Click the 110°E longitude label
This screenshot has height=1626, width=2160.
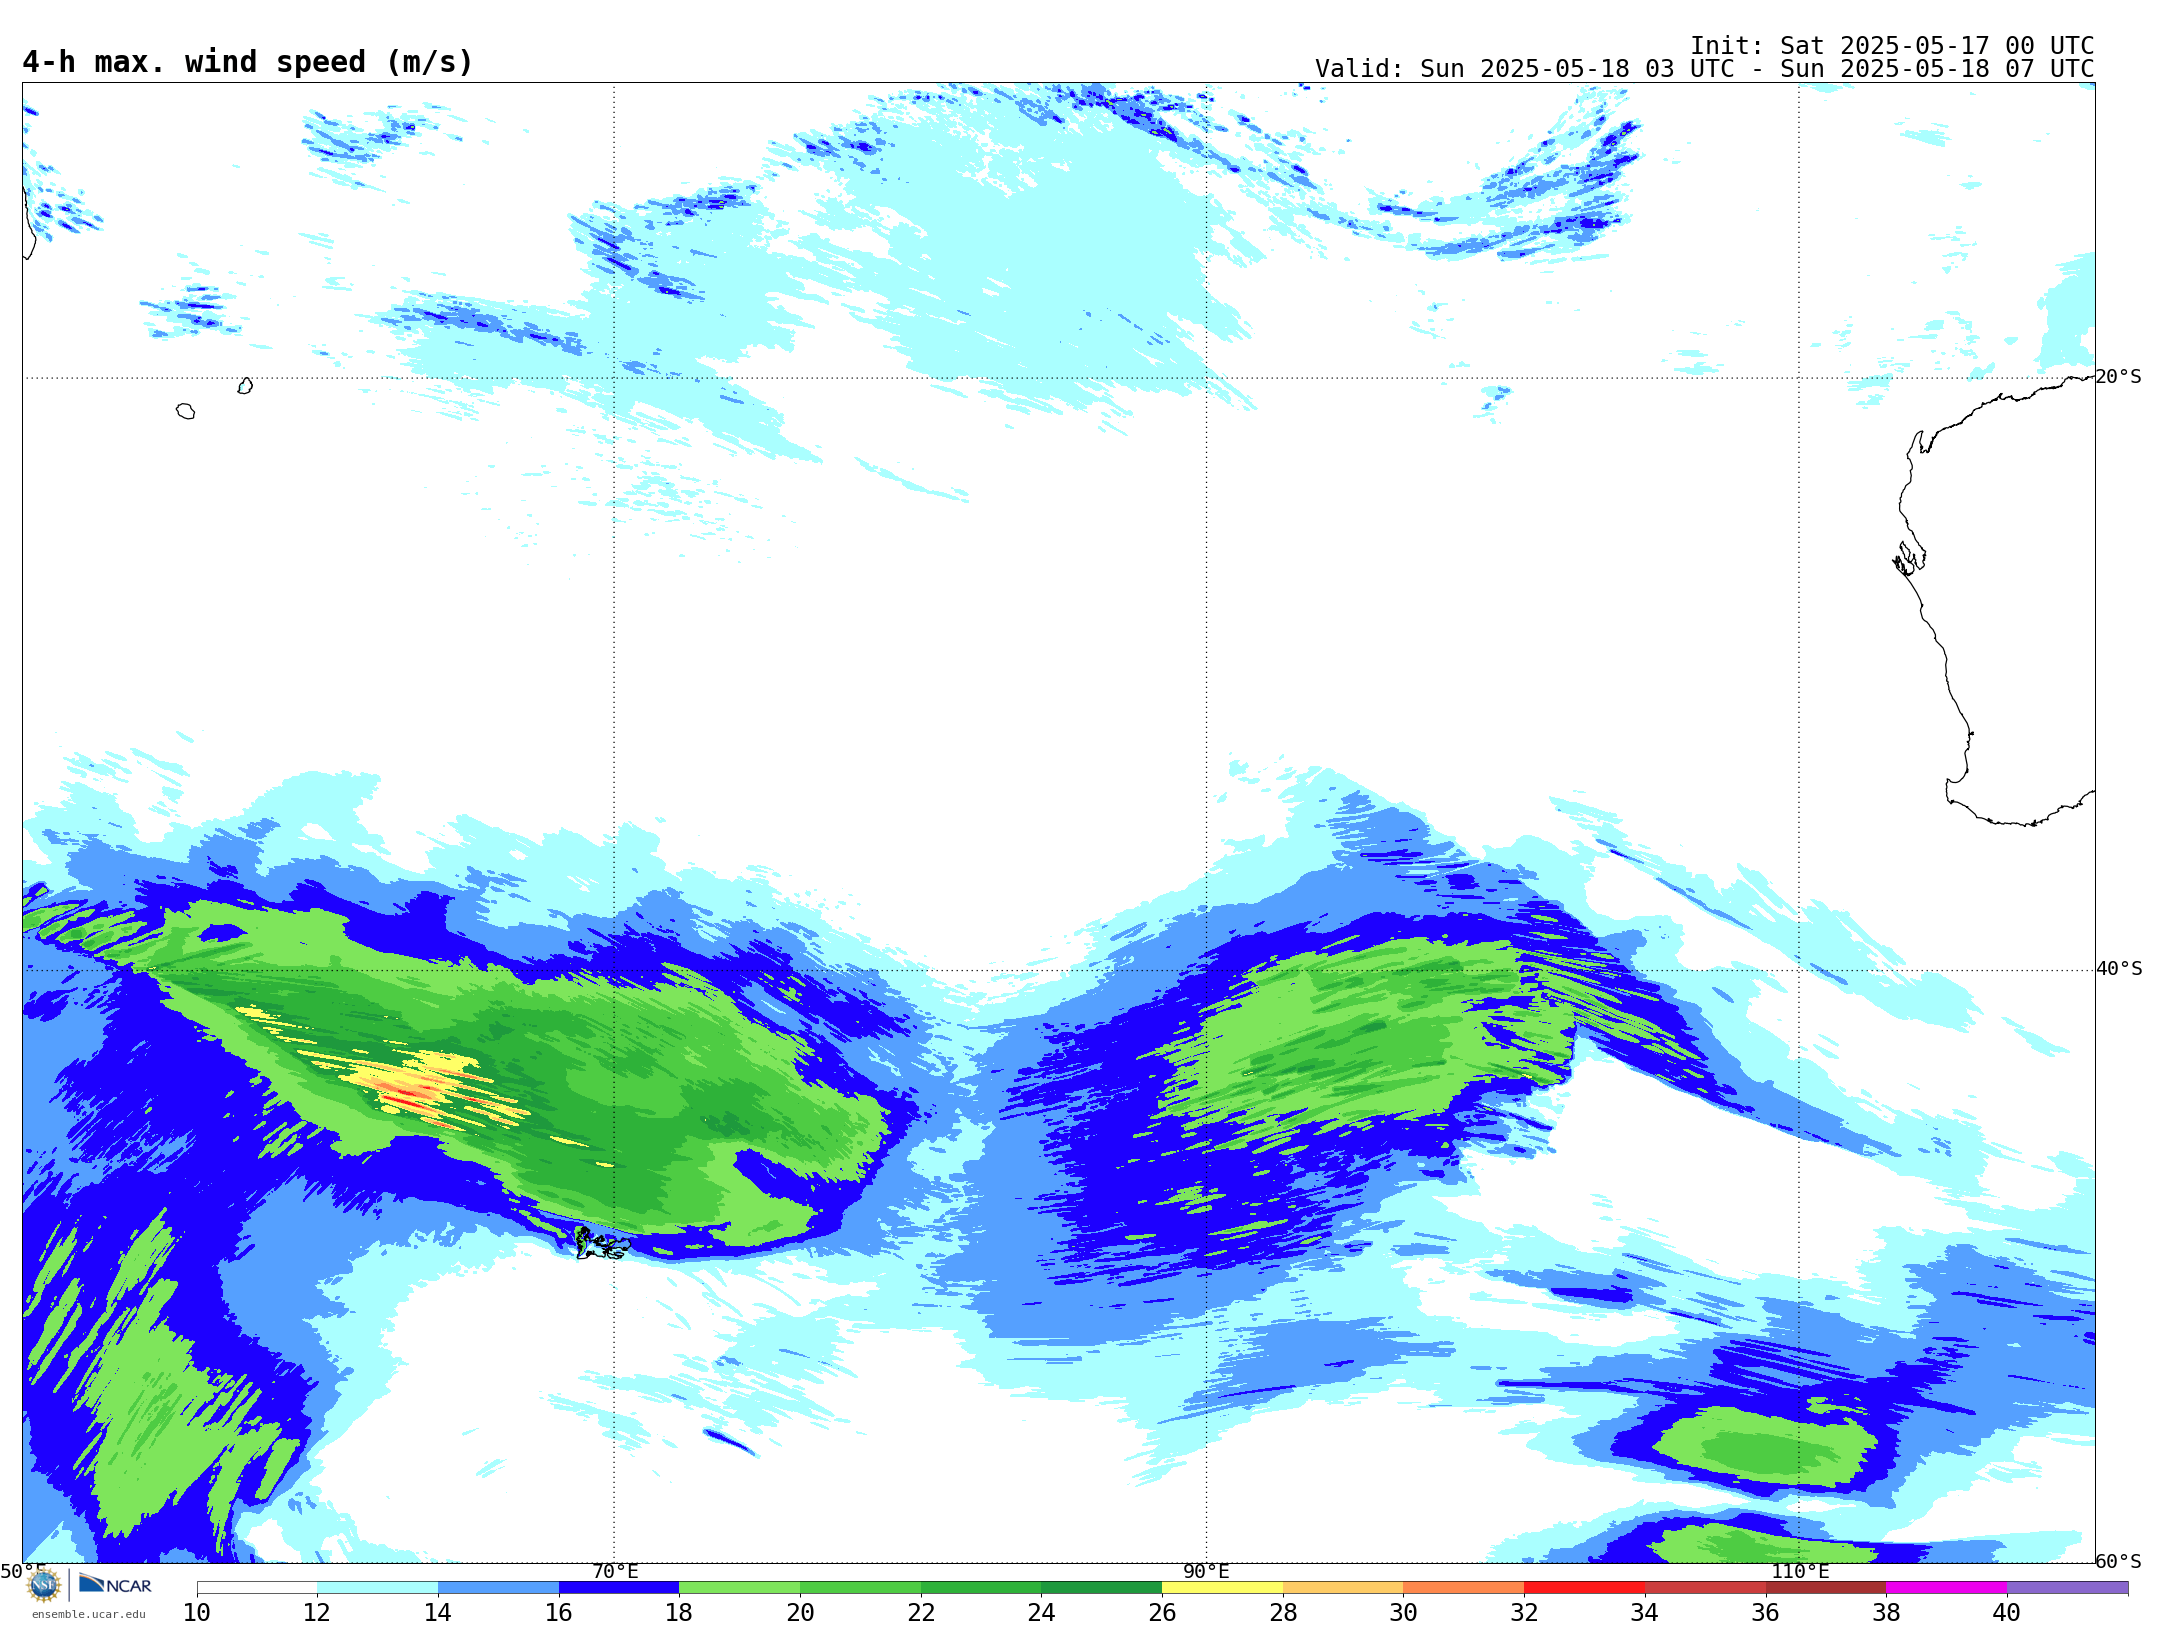point(1800,1571)
